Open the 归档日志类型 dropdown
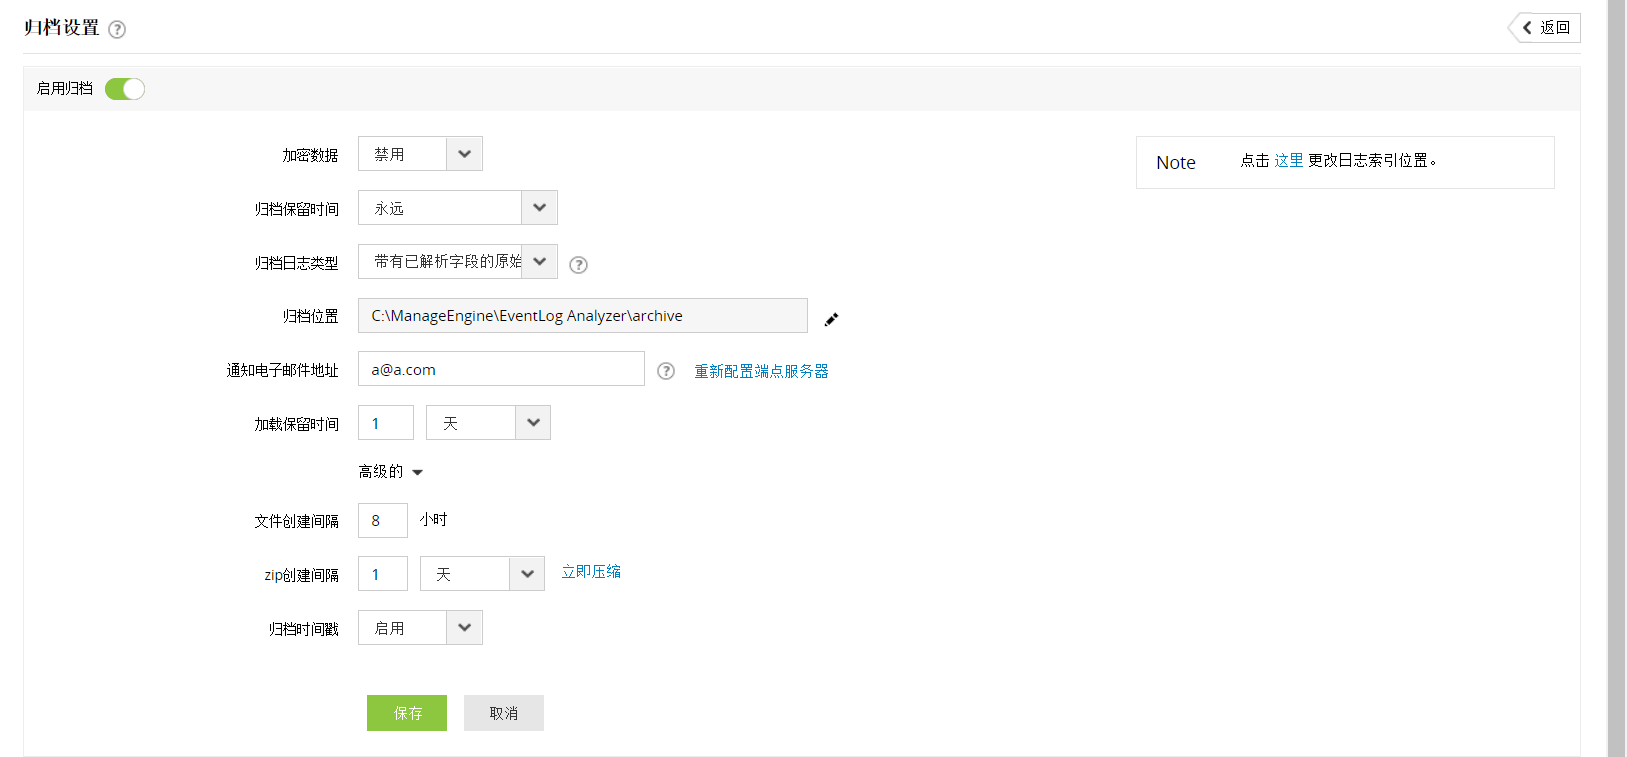The image size is (1627, 757). 458,261
